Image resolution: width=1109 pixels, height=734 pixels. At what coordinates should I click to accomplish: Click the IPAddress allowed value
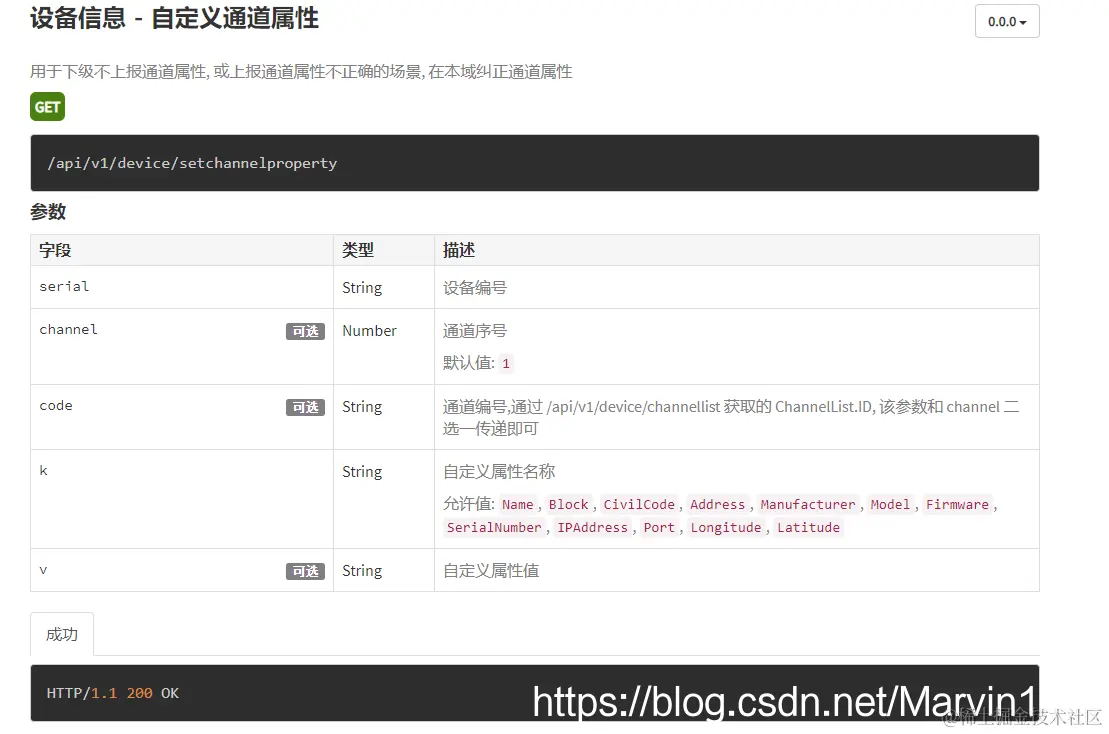click(592, 528)
